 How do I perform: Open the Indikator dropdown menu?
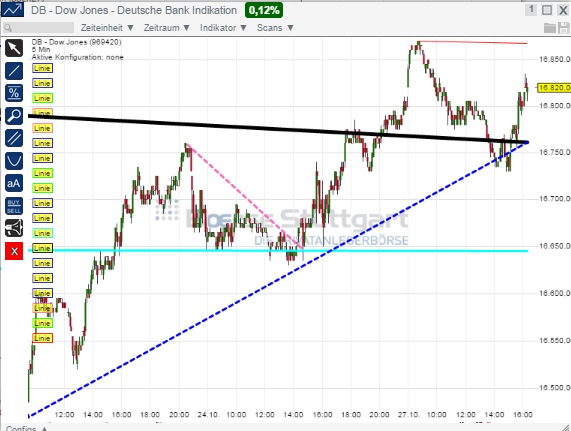(x=223, y=28)
